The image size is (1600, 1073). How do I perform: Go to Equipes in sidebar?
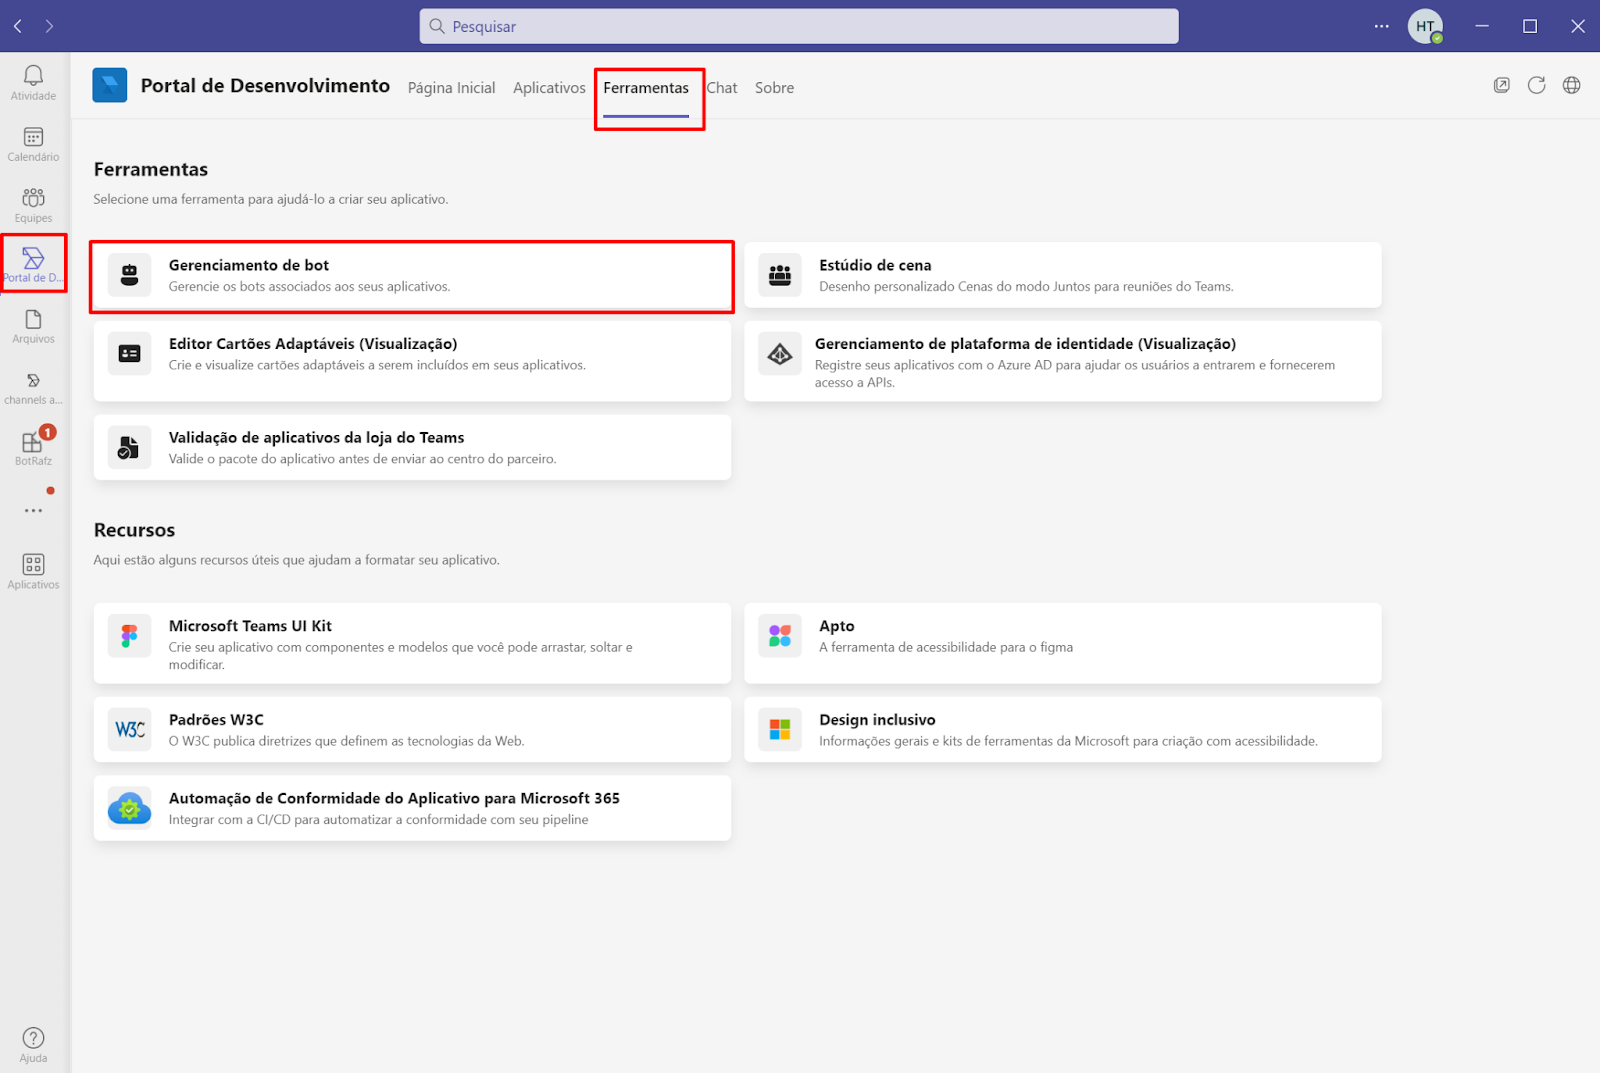[33, 205]
